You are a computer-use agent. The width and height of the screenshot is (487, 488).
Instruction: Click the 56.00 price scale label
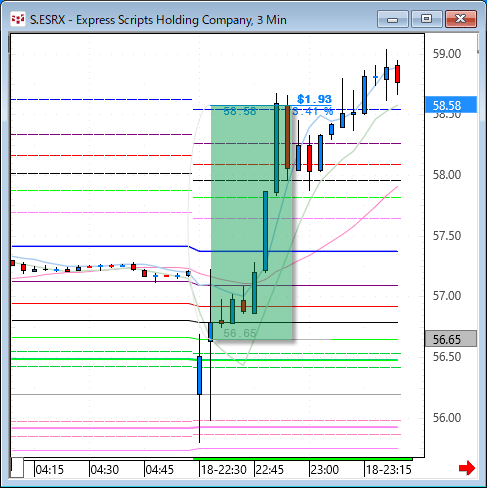[447, 417]
